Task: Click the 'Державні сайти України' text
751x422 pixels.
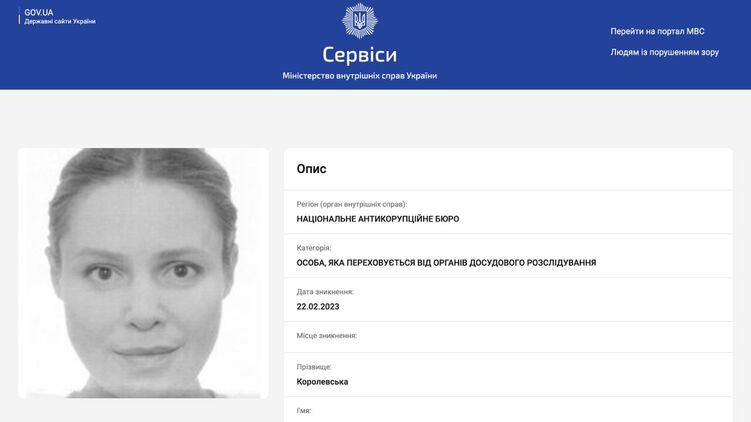Action: coord(60,22)
